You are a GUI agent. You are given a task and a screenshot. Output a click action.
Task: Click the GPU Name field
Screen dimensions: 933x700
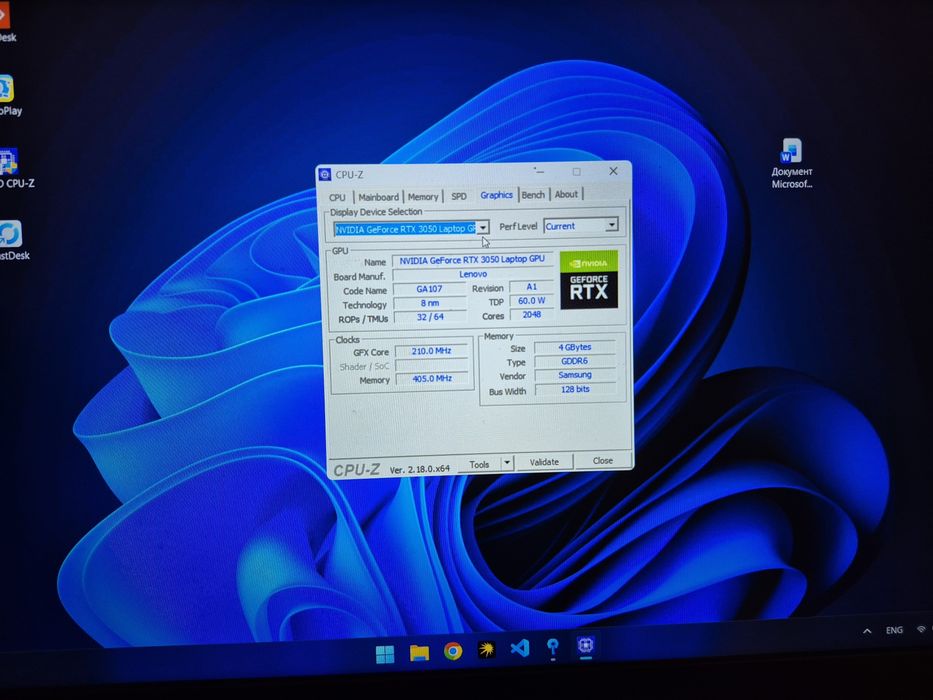(472, 260)
